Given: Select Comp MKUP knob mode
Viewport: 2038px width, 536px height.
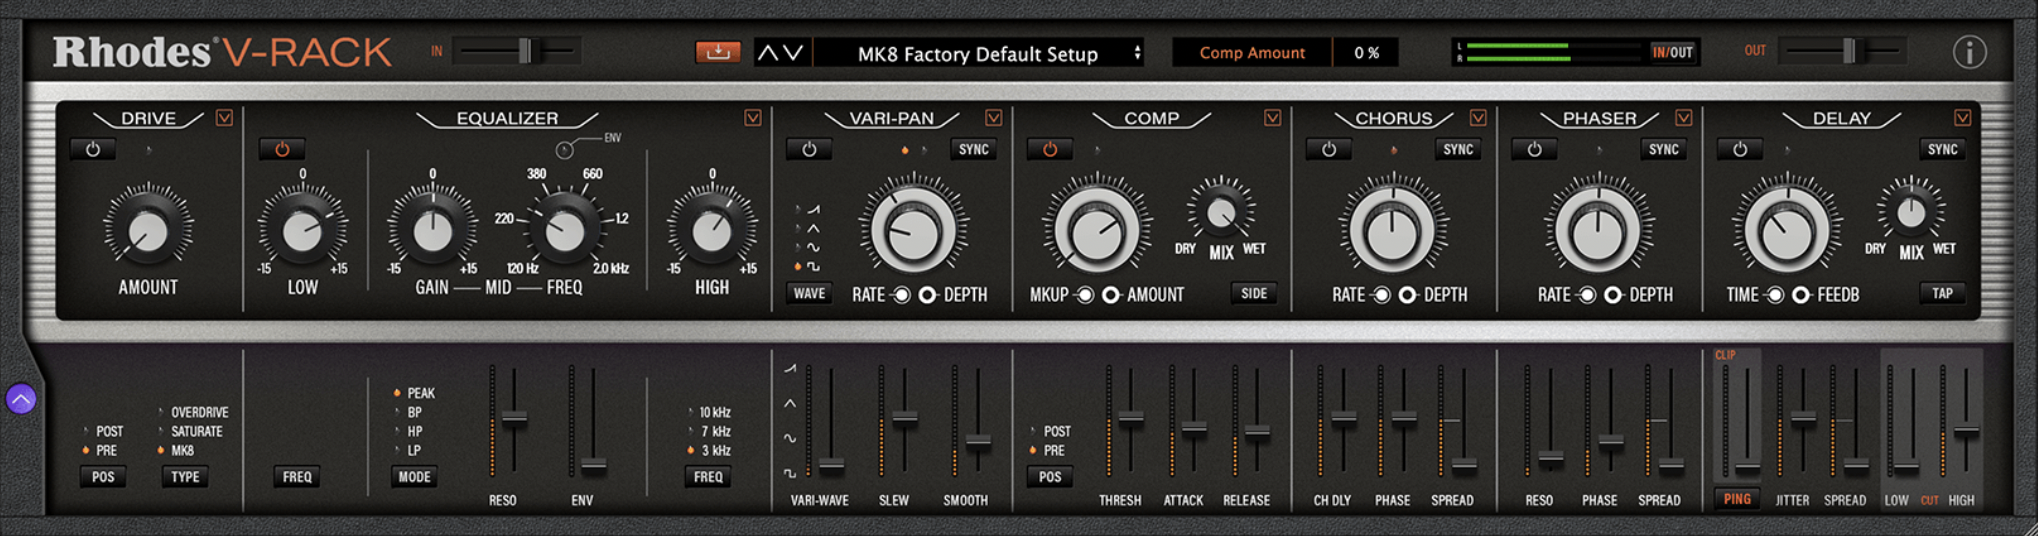Looking at the screenshot, I should click(1084, 295).
